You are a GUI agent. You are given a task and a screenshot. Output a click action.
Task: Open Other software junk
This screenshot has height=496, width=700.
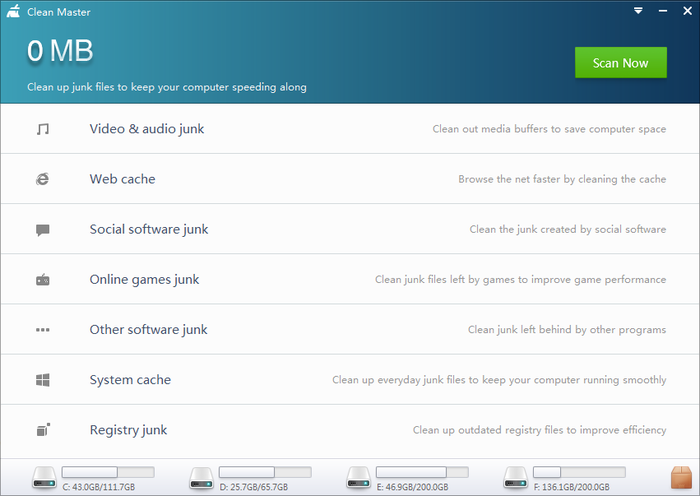point(350,329)
